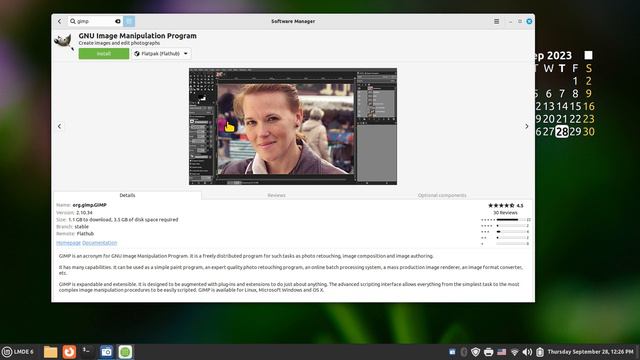The image size is (640, 360).
Task: Click the Version 2.10.34 text
Action: [74, 213]
